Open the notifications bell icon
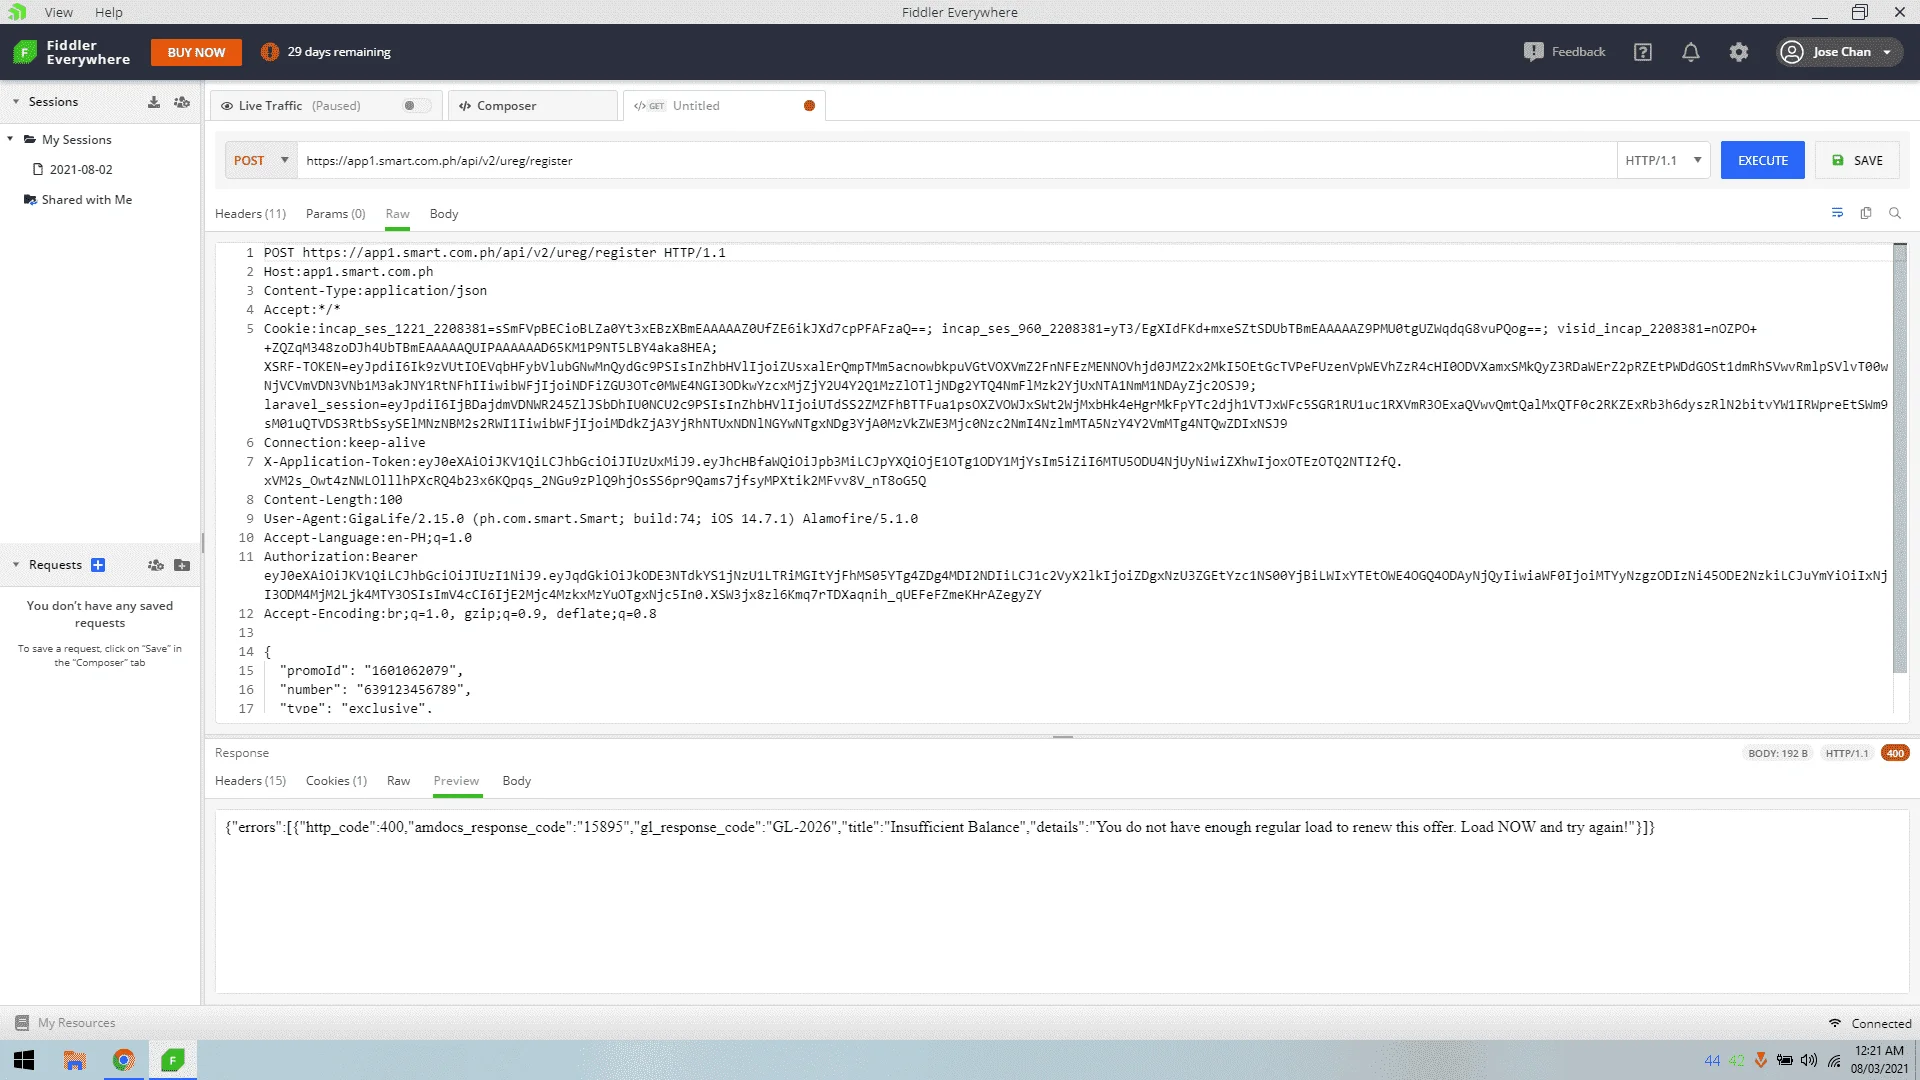Viewport: 1920px width, 1080px height. (x=1691, y=52)
